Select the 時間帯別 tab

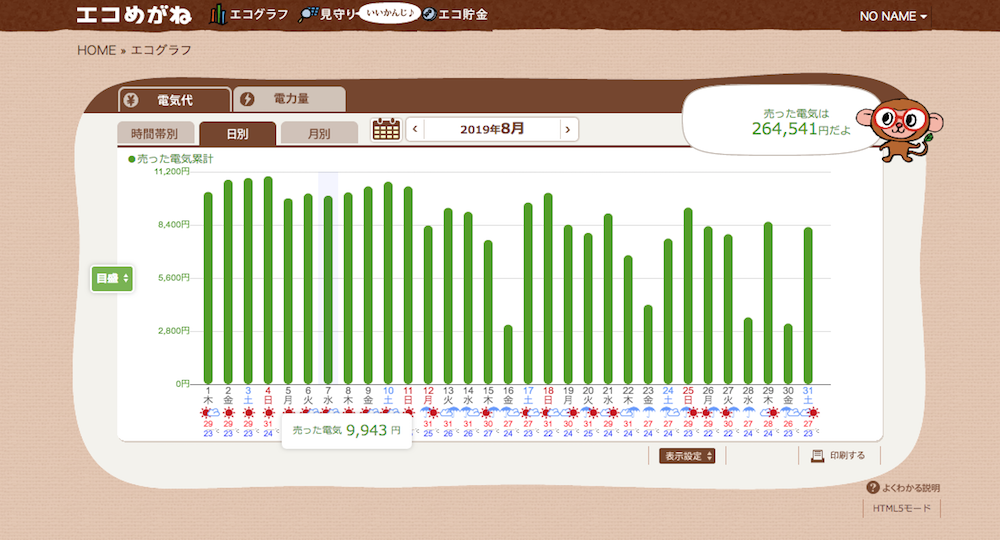[x=155, y=133]
